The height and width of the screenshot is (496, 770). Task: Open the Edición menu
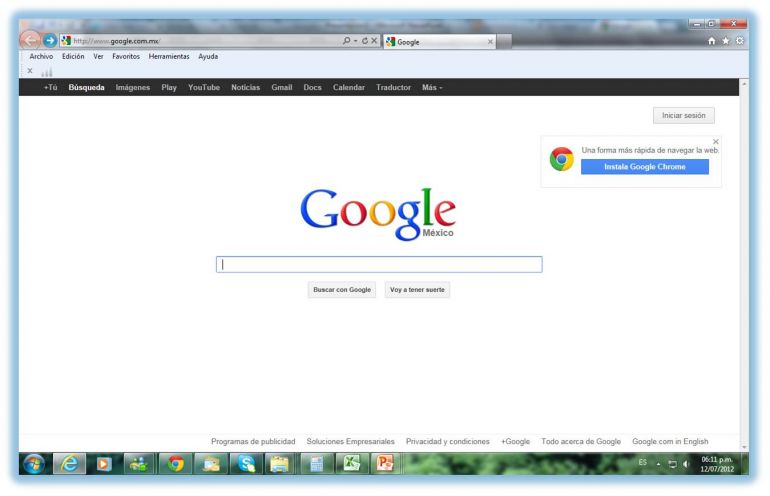click(x=73, y=56)
